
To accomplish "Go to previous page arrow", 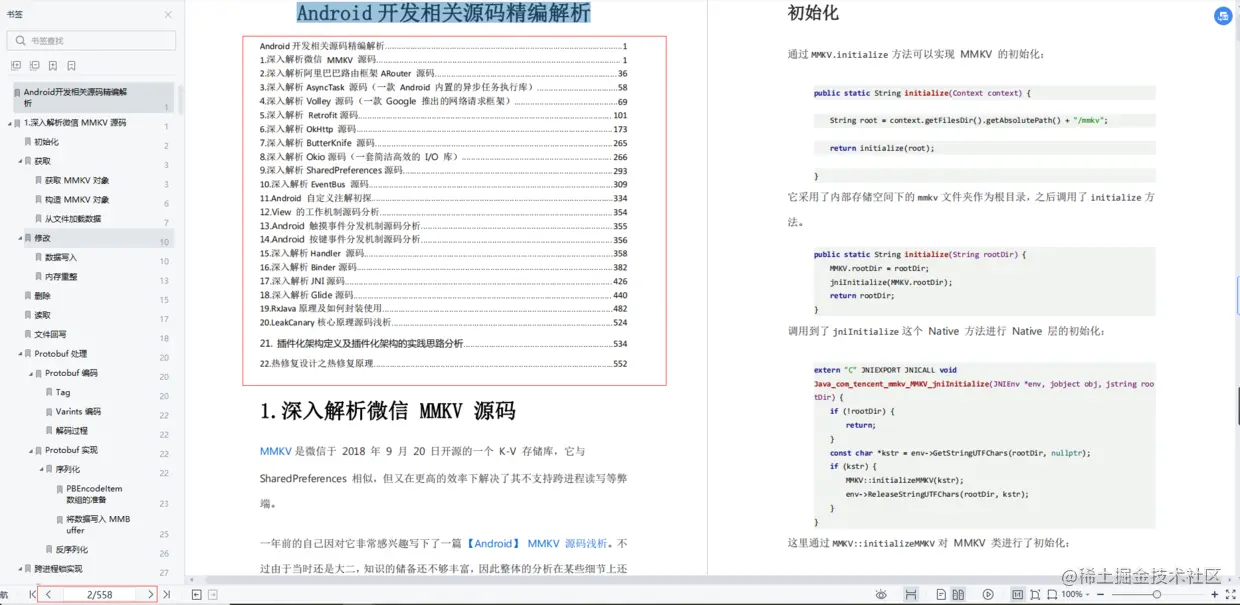I will point(49,594).
